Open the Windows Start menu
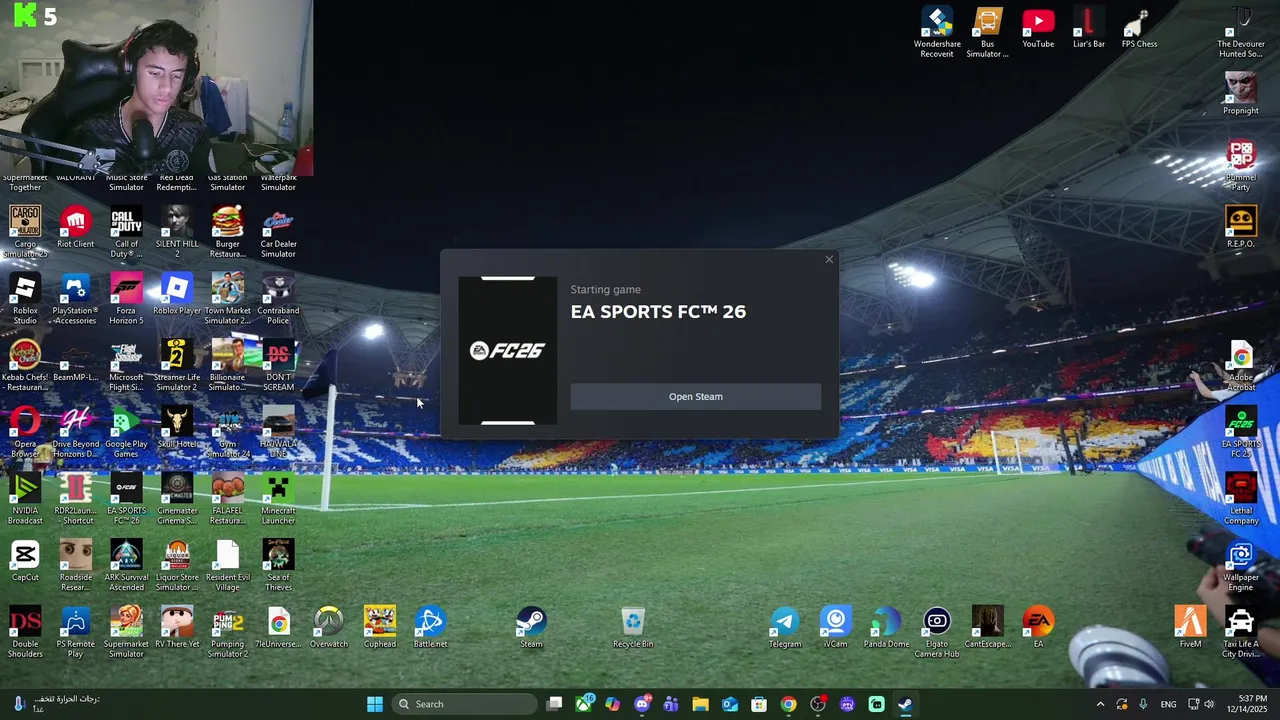 tap(375, 704)
